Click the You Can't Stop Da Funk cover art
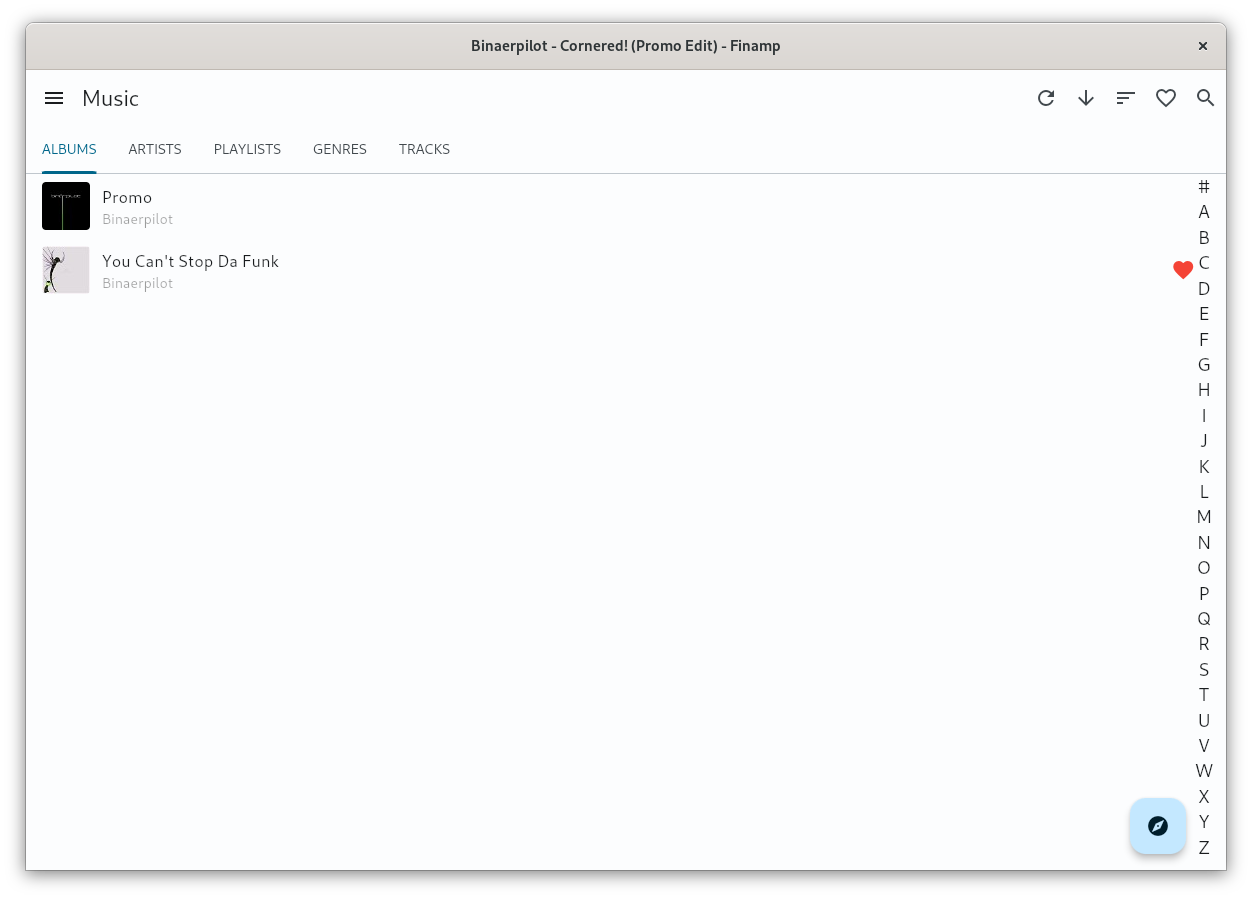 click(66, 270)
